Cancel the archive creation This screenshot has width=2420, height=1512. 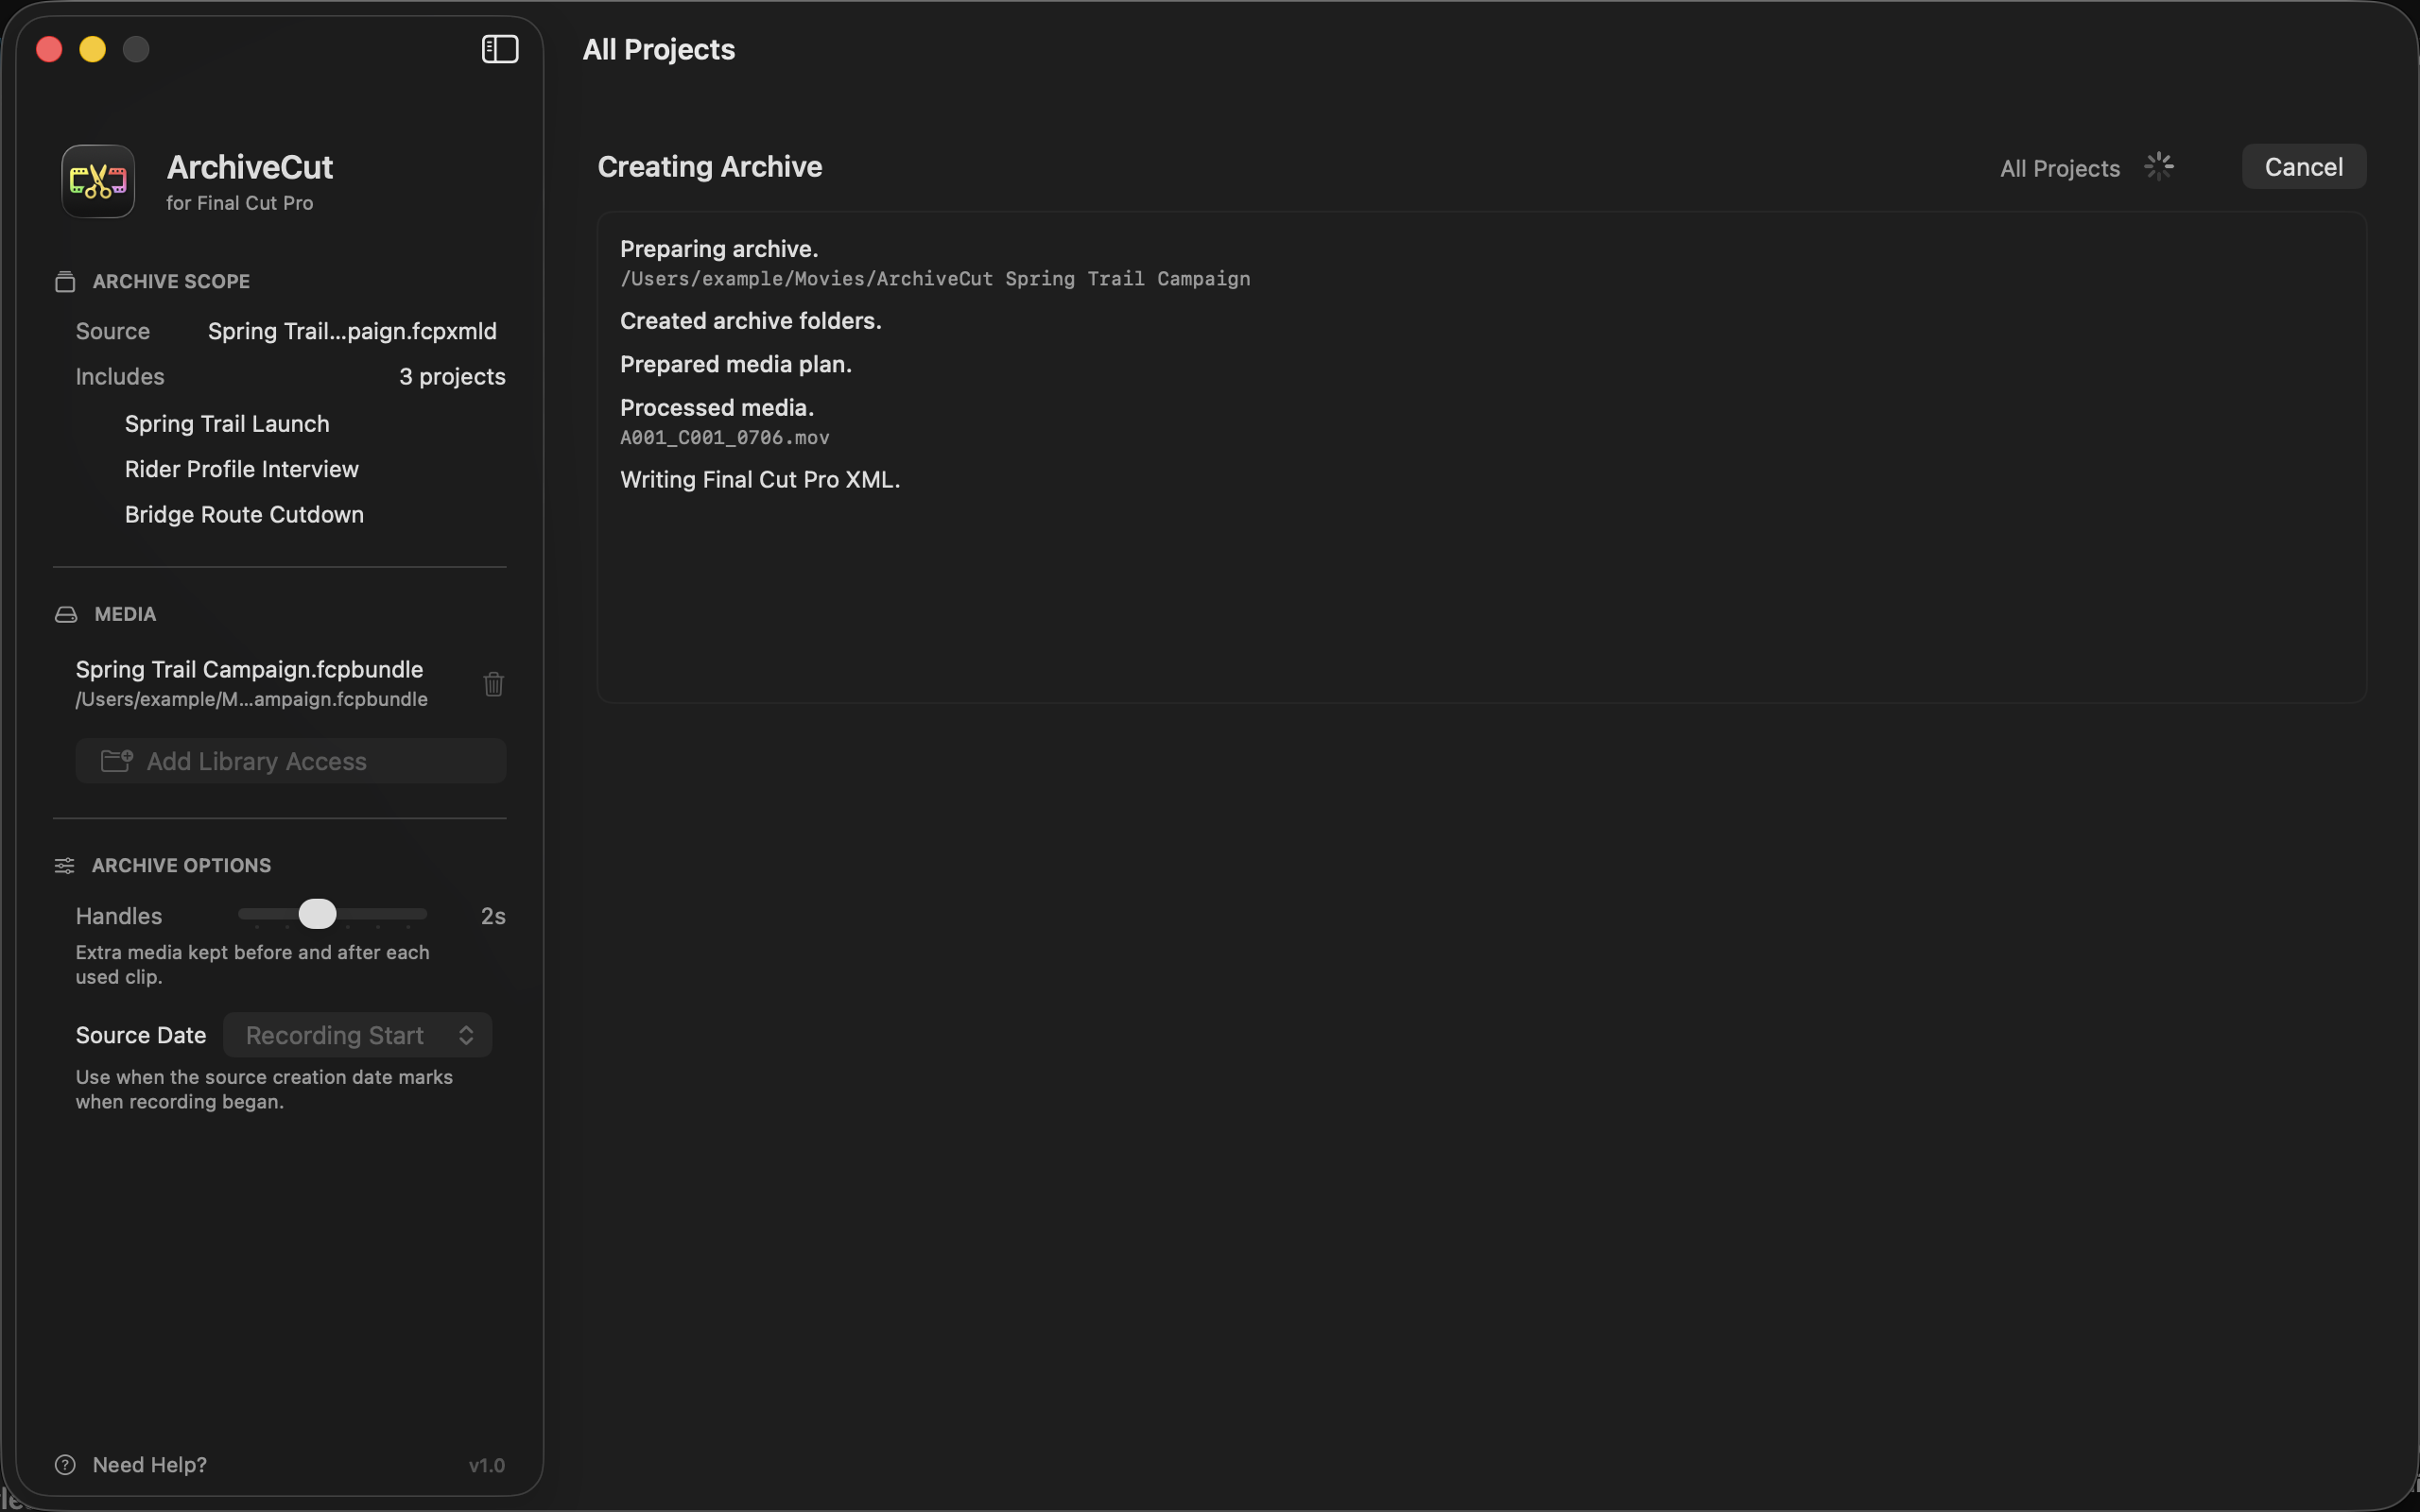tap(2303, 166)
